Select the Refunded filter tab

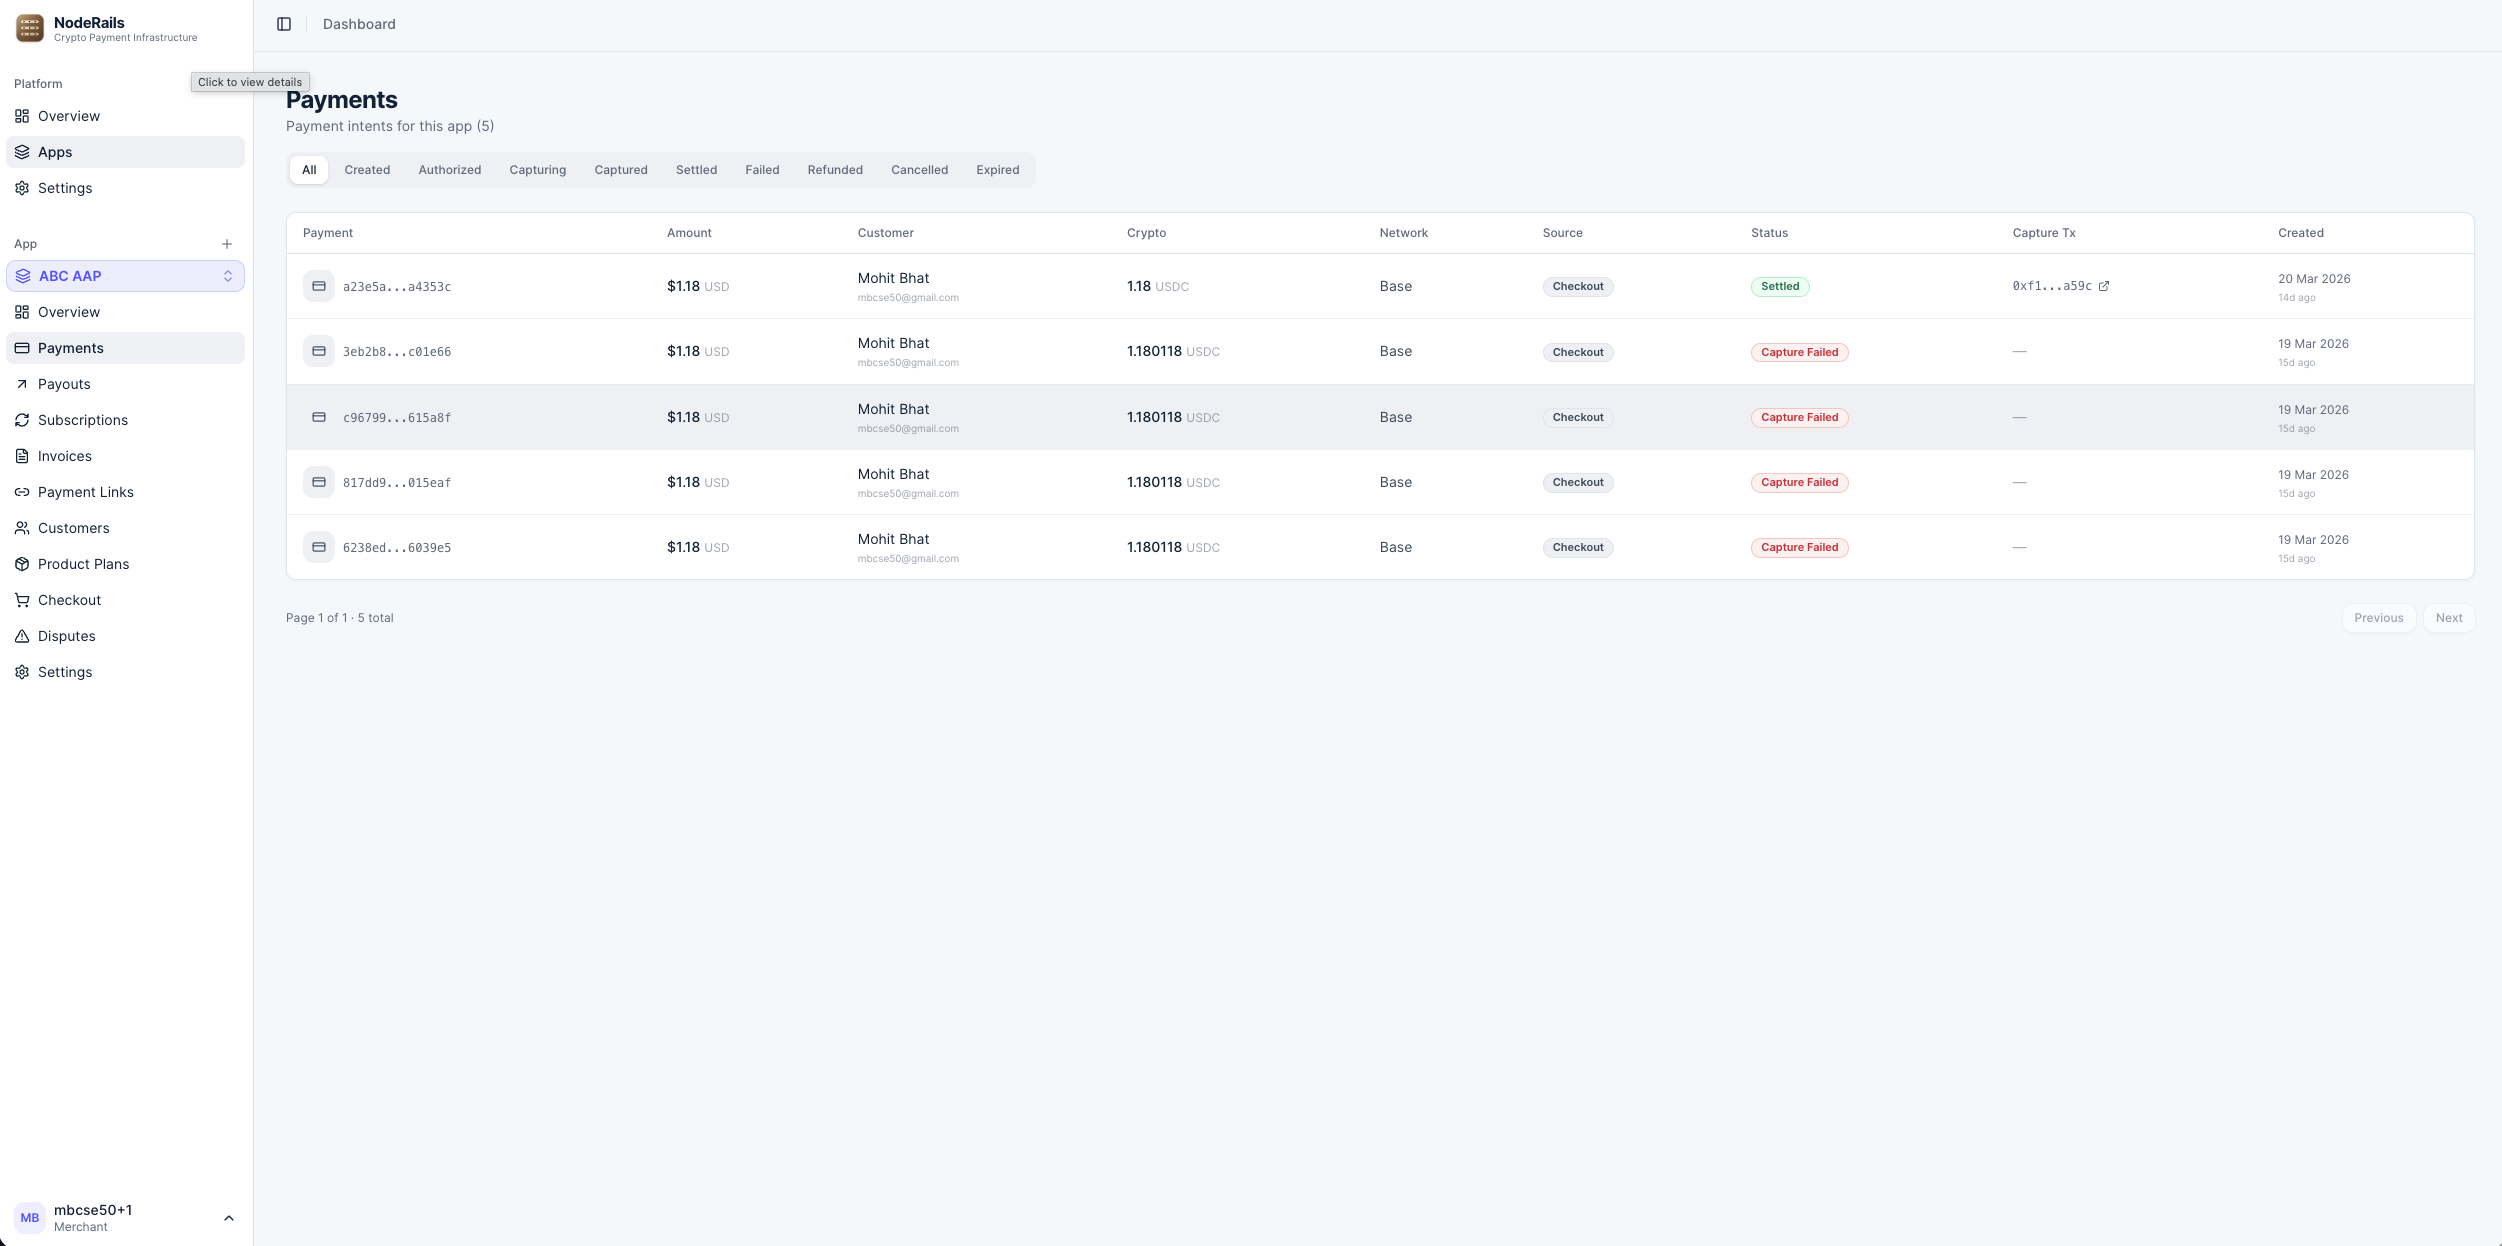(834, 170)
